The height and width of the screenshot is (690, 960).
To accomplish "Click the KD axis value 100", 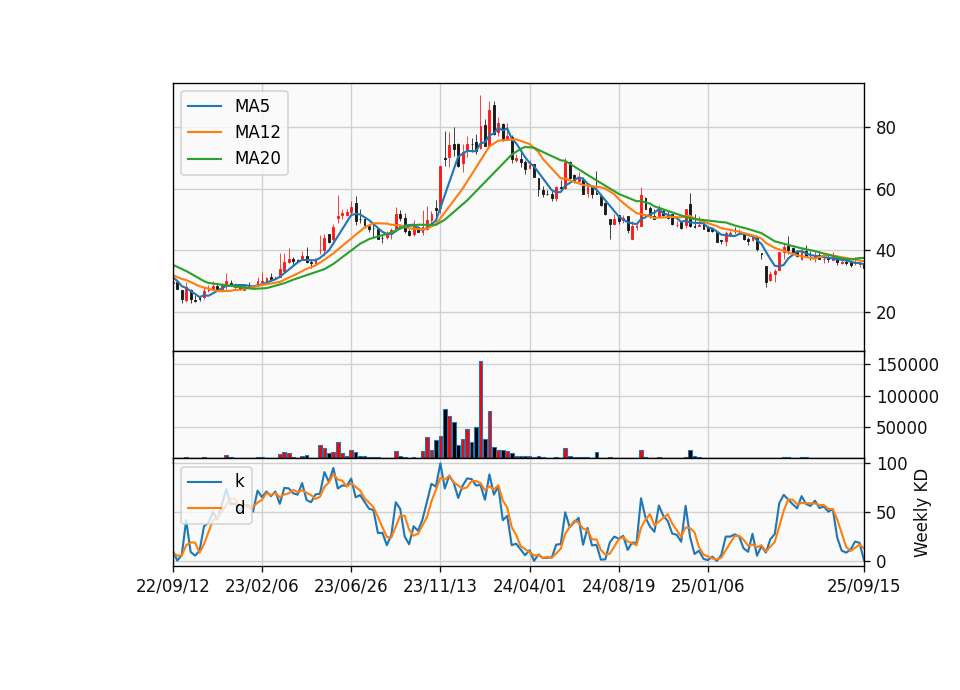I will (x=892, y=464).
